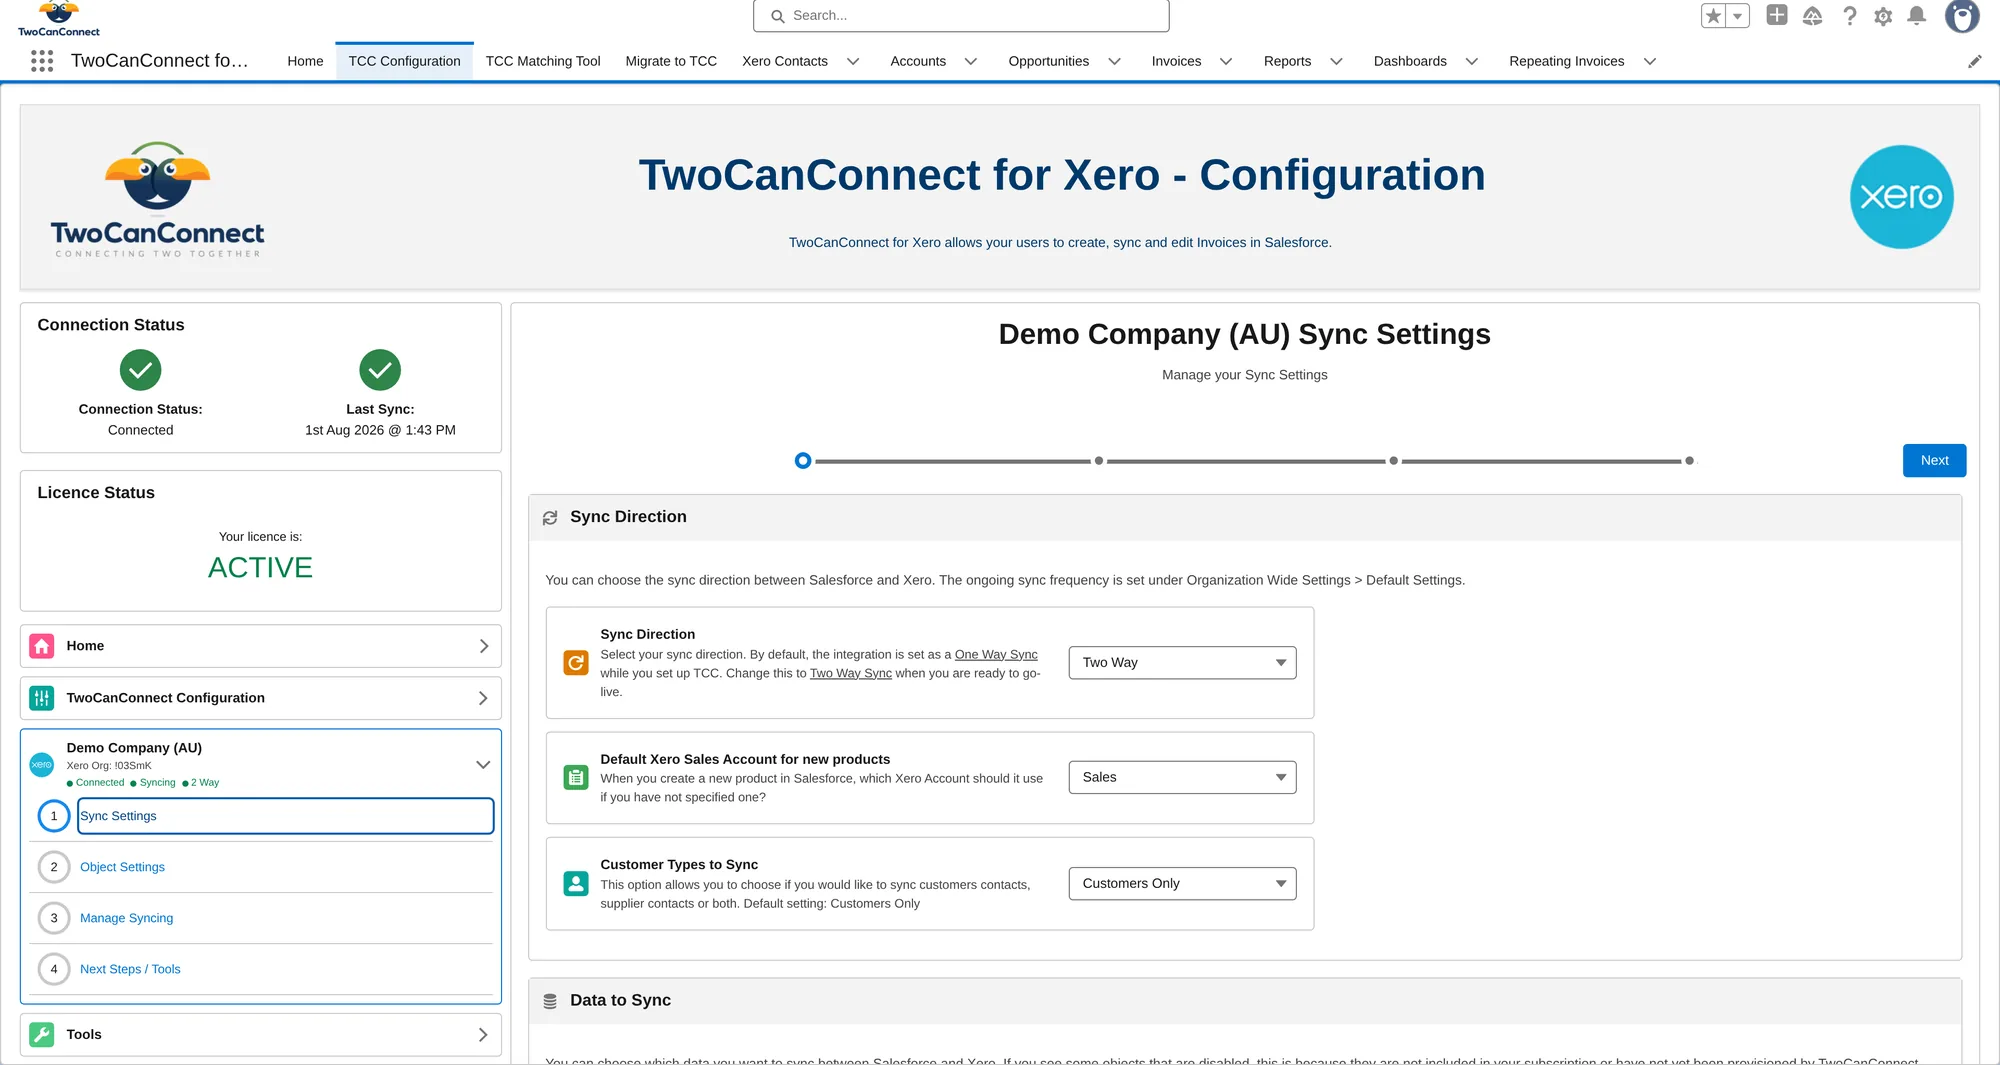The height and width of the screenshot is (1065, 2000).
Task: Open the App Launcher grid icon
Action: tap(42, 61)
